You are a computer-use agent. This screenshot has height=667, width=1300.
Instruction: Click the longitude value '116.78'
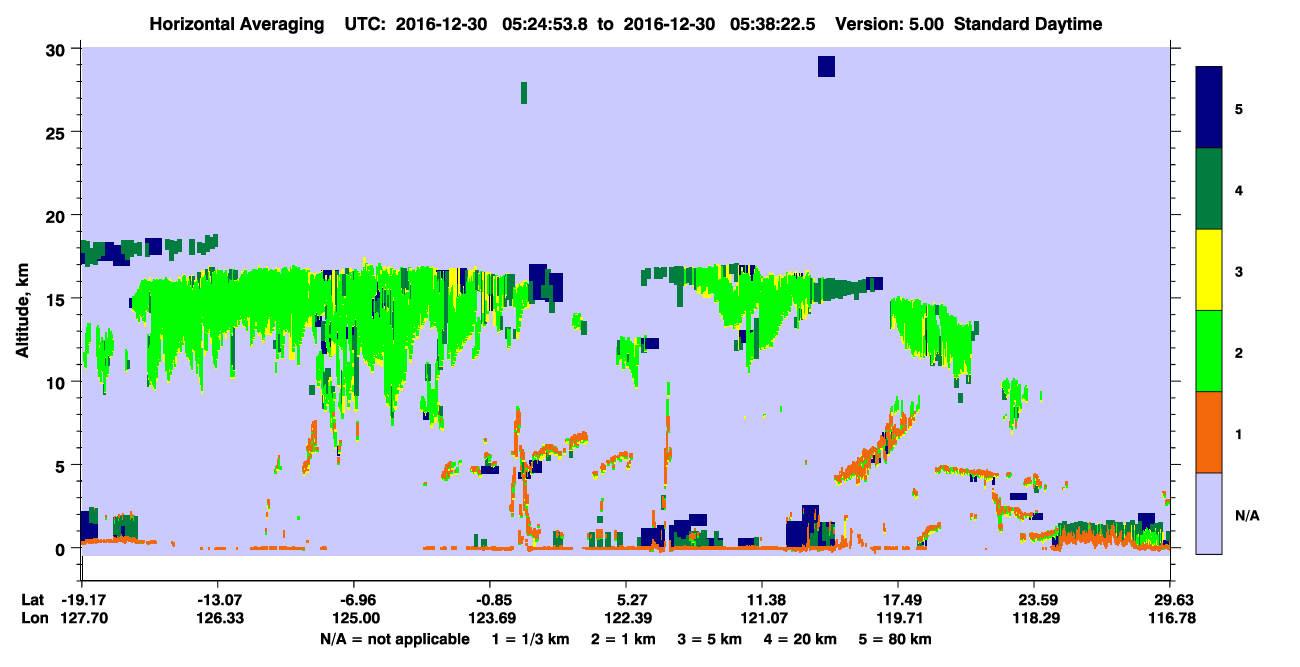pos(1170,618)
